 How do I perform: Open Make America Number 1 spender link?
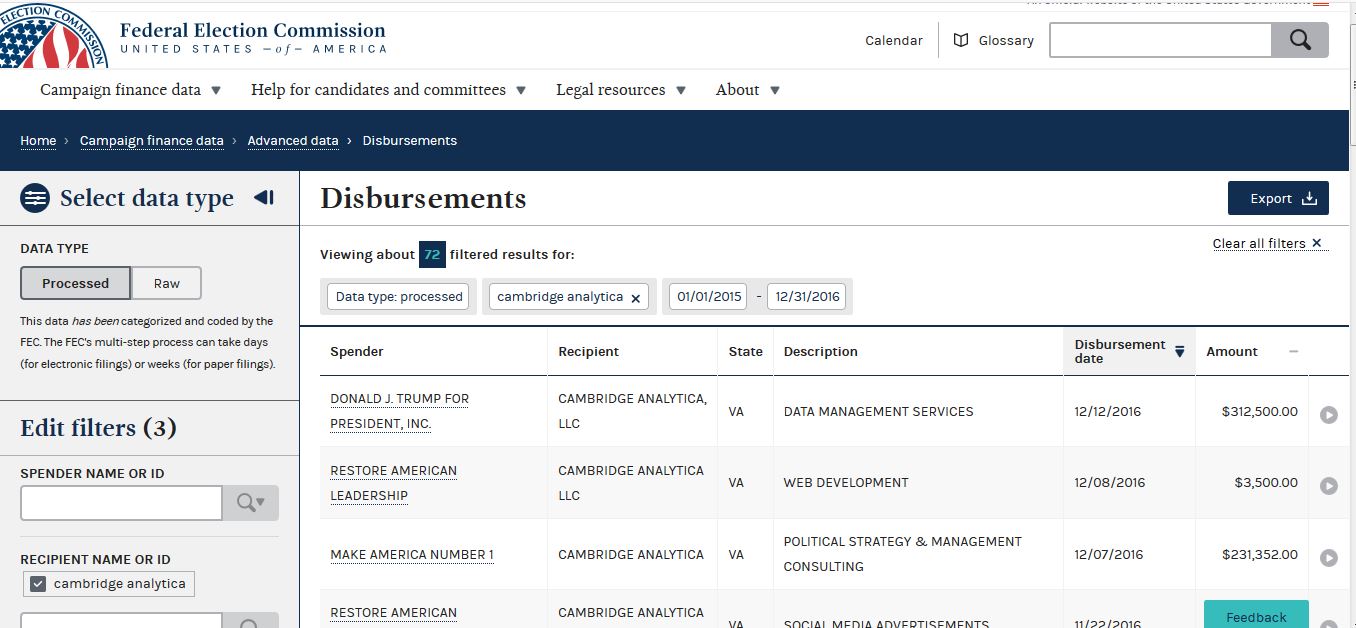(412, 555)
